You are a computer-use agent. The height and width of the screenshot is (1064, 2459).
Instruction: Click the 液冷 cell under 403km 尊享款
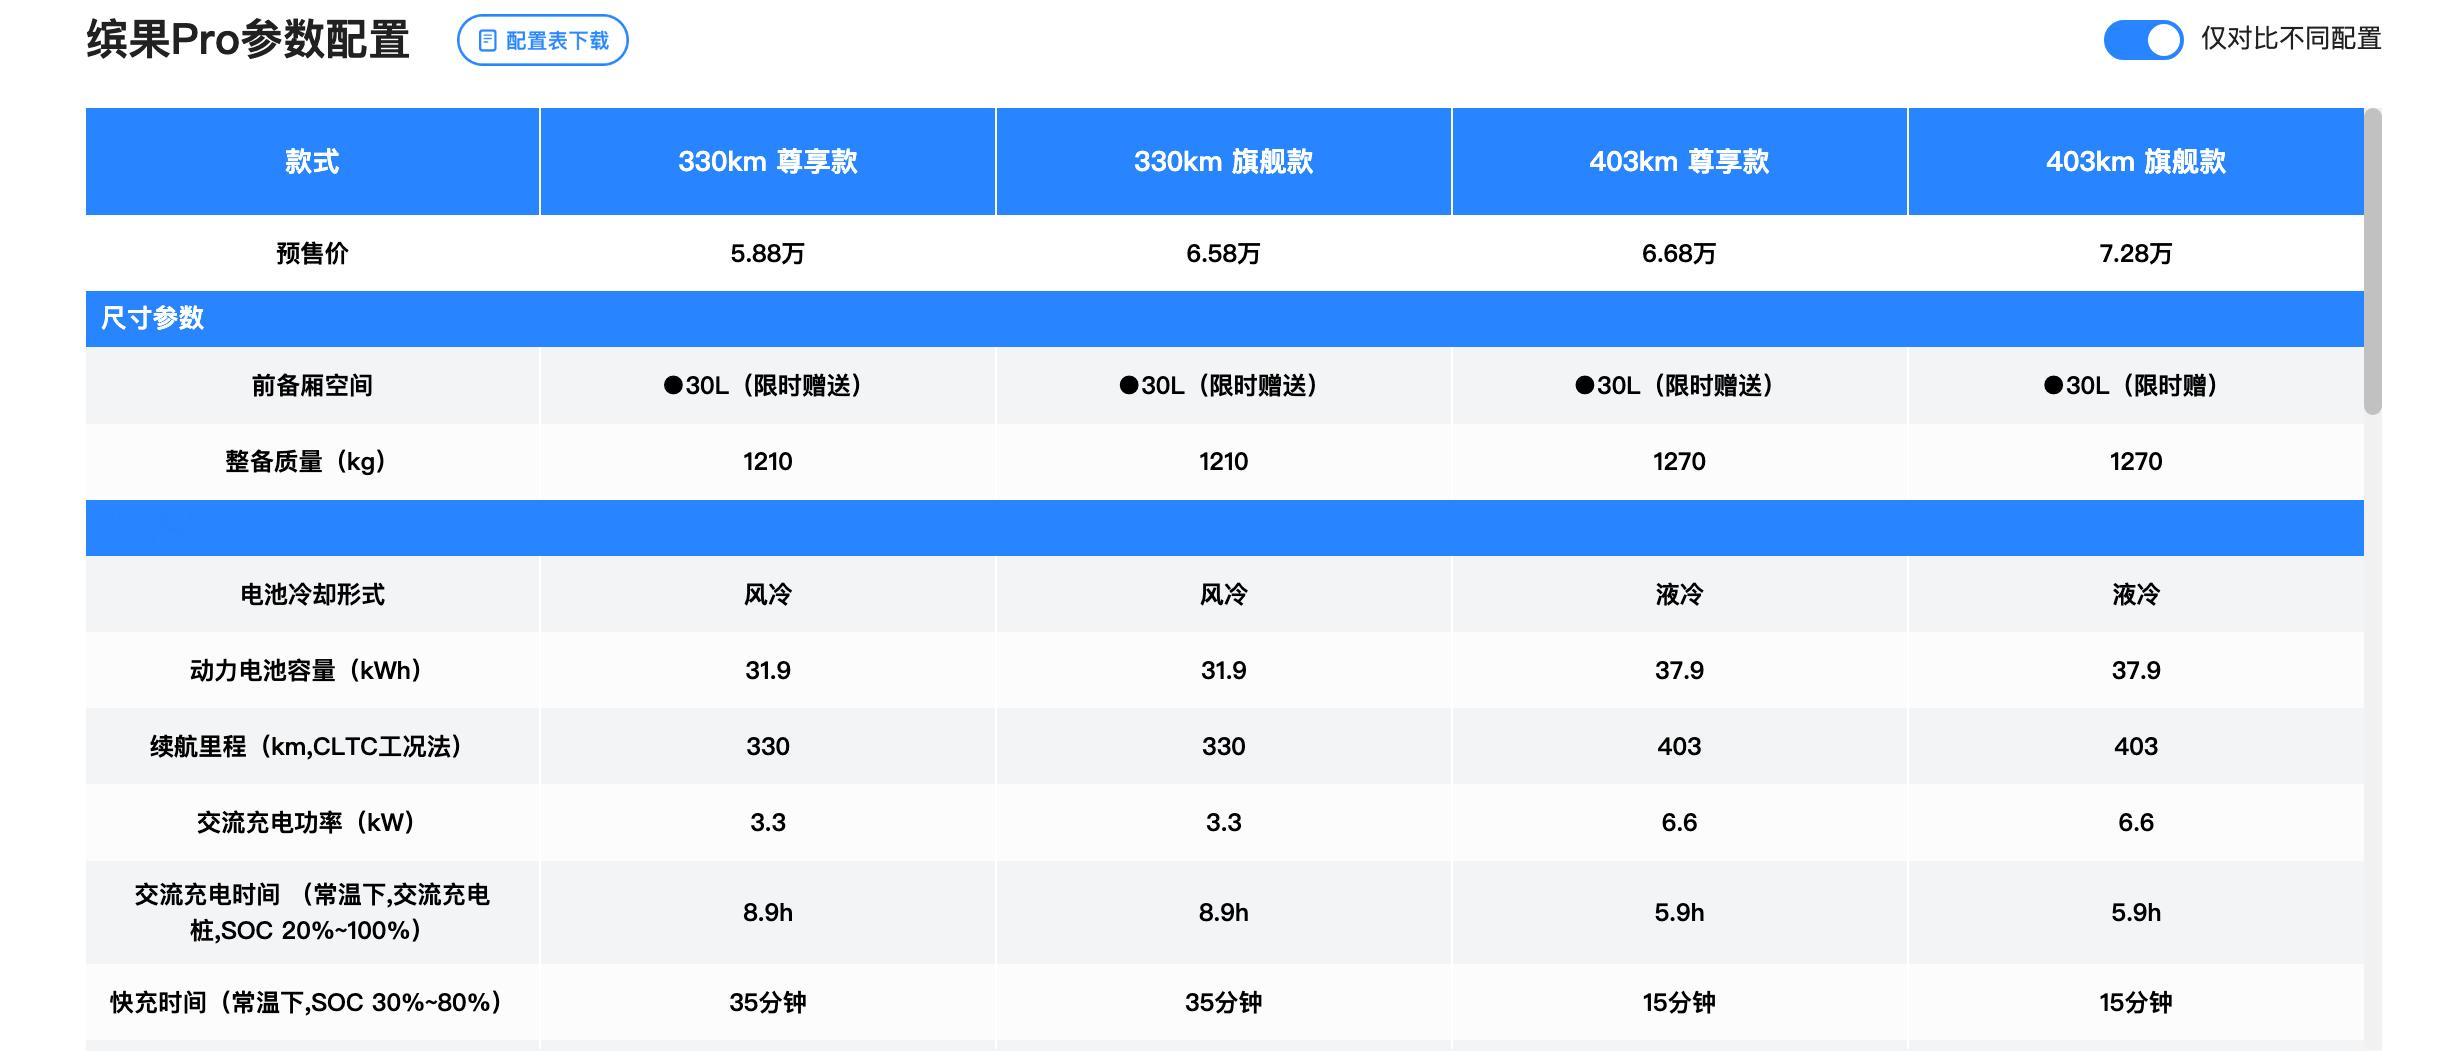tap(1679, 594)
